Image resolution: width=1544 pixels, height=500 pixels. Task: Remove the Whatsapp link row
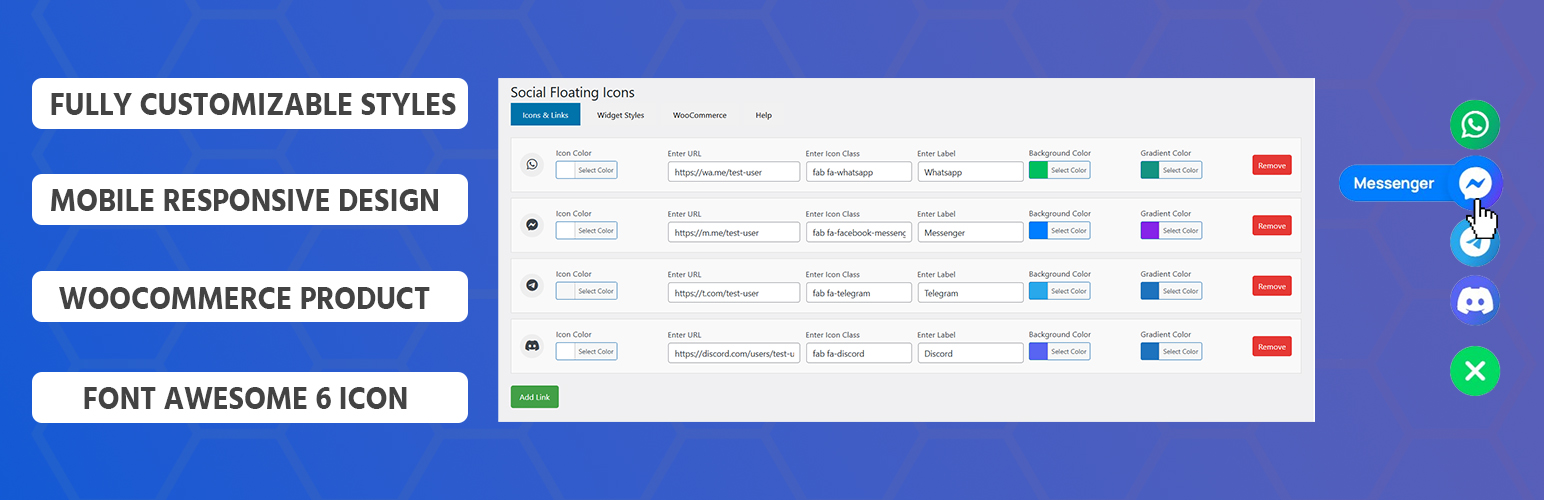(1272, 165)
